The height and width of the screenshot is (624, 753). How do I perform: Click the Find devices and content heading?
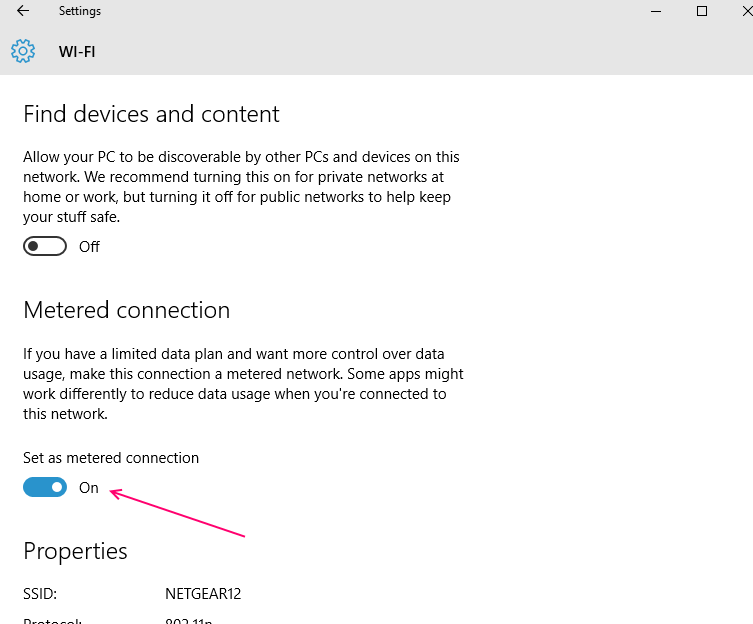[151, 114]
